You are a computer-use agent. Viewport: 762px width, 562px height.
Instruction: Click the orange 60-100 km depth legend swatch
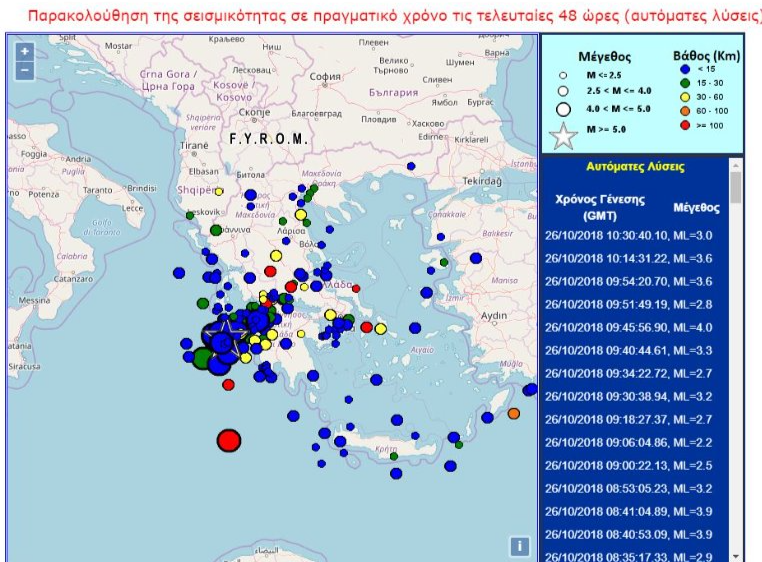[x=685, y=111]
